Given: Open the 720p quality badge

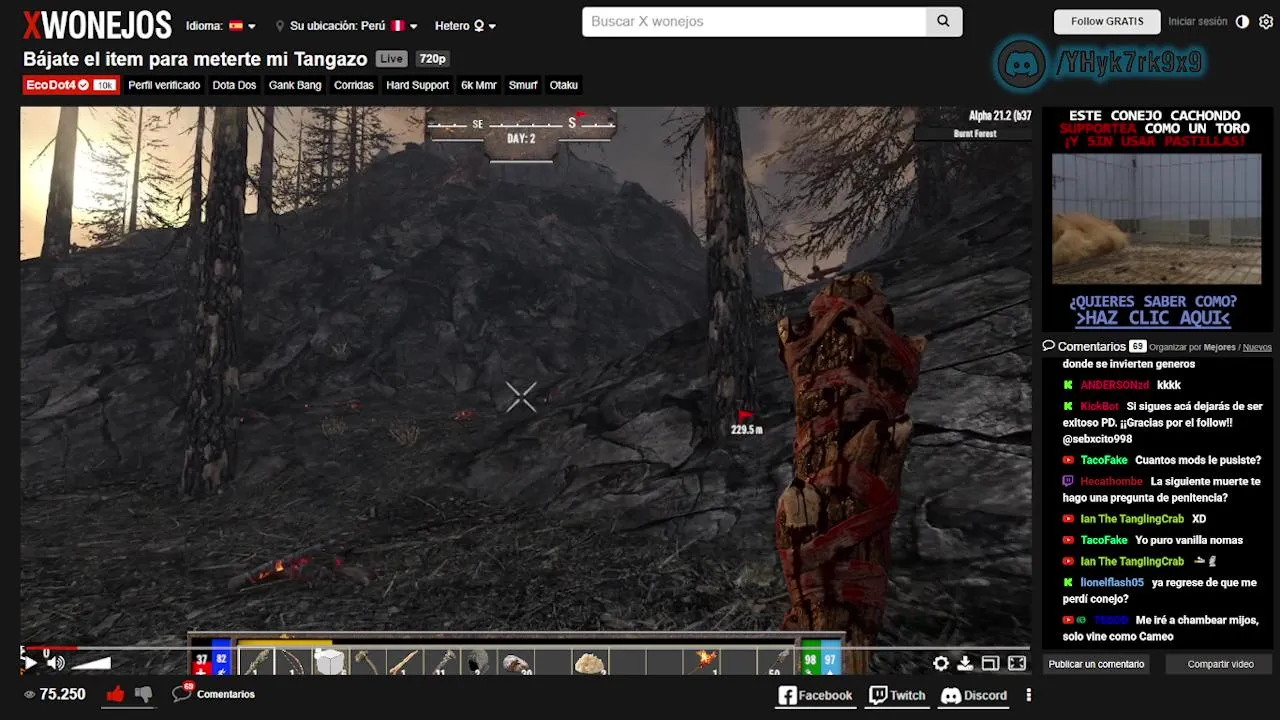Looking at the screenshot, I should click(432, 59).
